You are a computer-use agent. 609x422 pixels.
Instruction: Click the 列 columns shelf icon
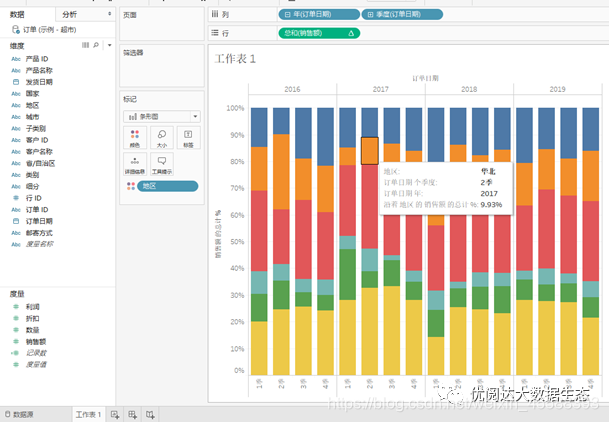click(215, 14)
